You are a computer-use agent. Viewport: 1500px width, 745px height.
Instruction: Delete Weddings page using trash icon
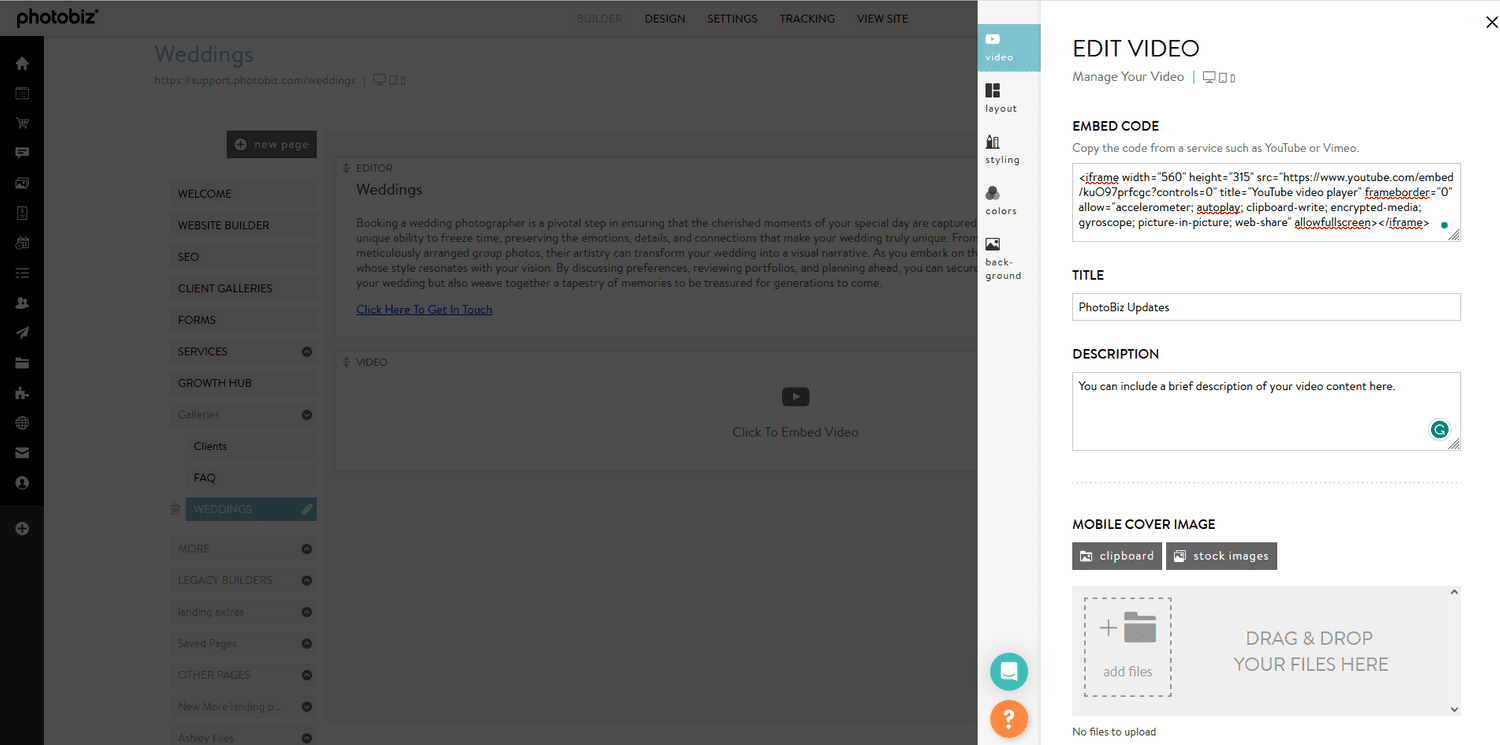[x=176, y=509]
